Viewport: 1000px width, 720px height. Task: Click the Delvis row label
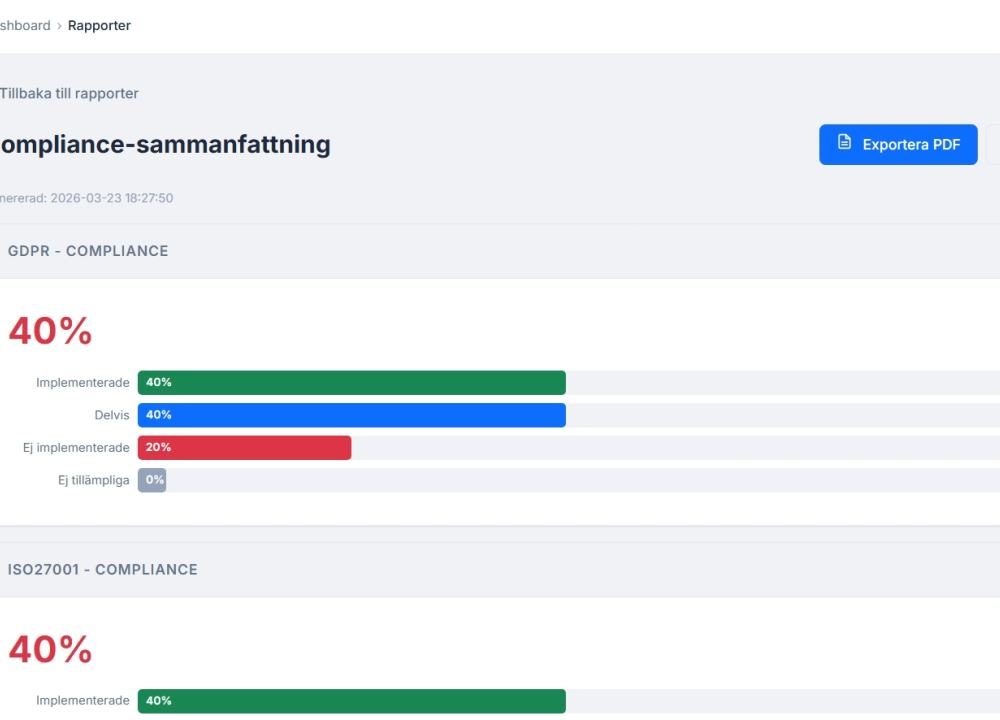pyautogui.click(x=112, y=415)
